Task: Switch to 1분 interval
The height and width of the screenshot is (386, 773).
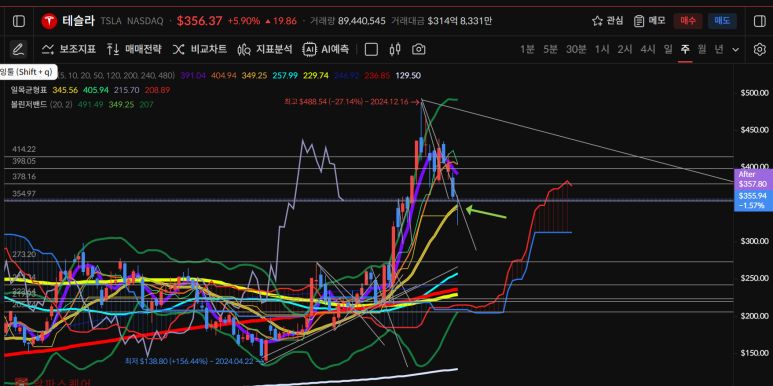Action: (x=527, y=49)
